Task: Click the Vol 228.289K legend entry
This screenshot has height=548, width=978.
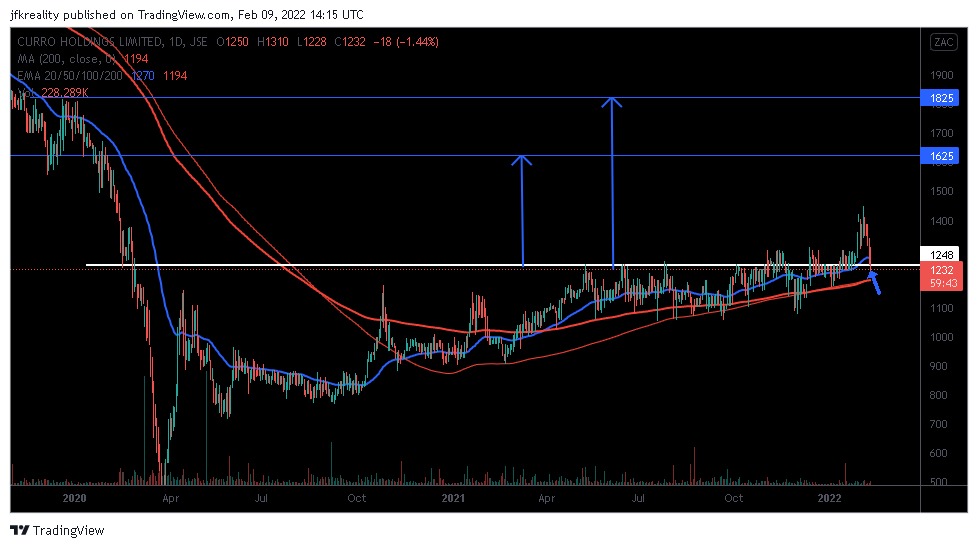Action: (53, 92)
